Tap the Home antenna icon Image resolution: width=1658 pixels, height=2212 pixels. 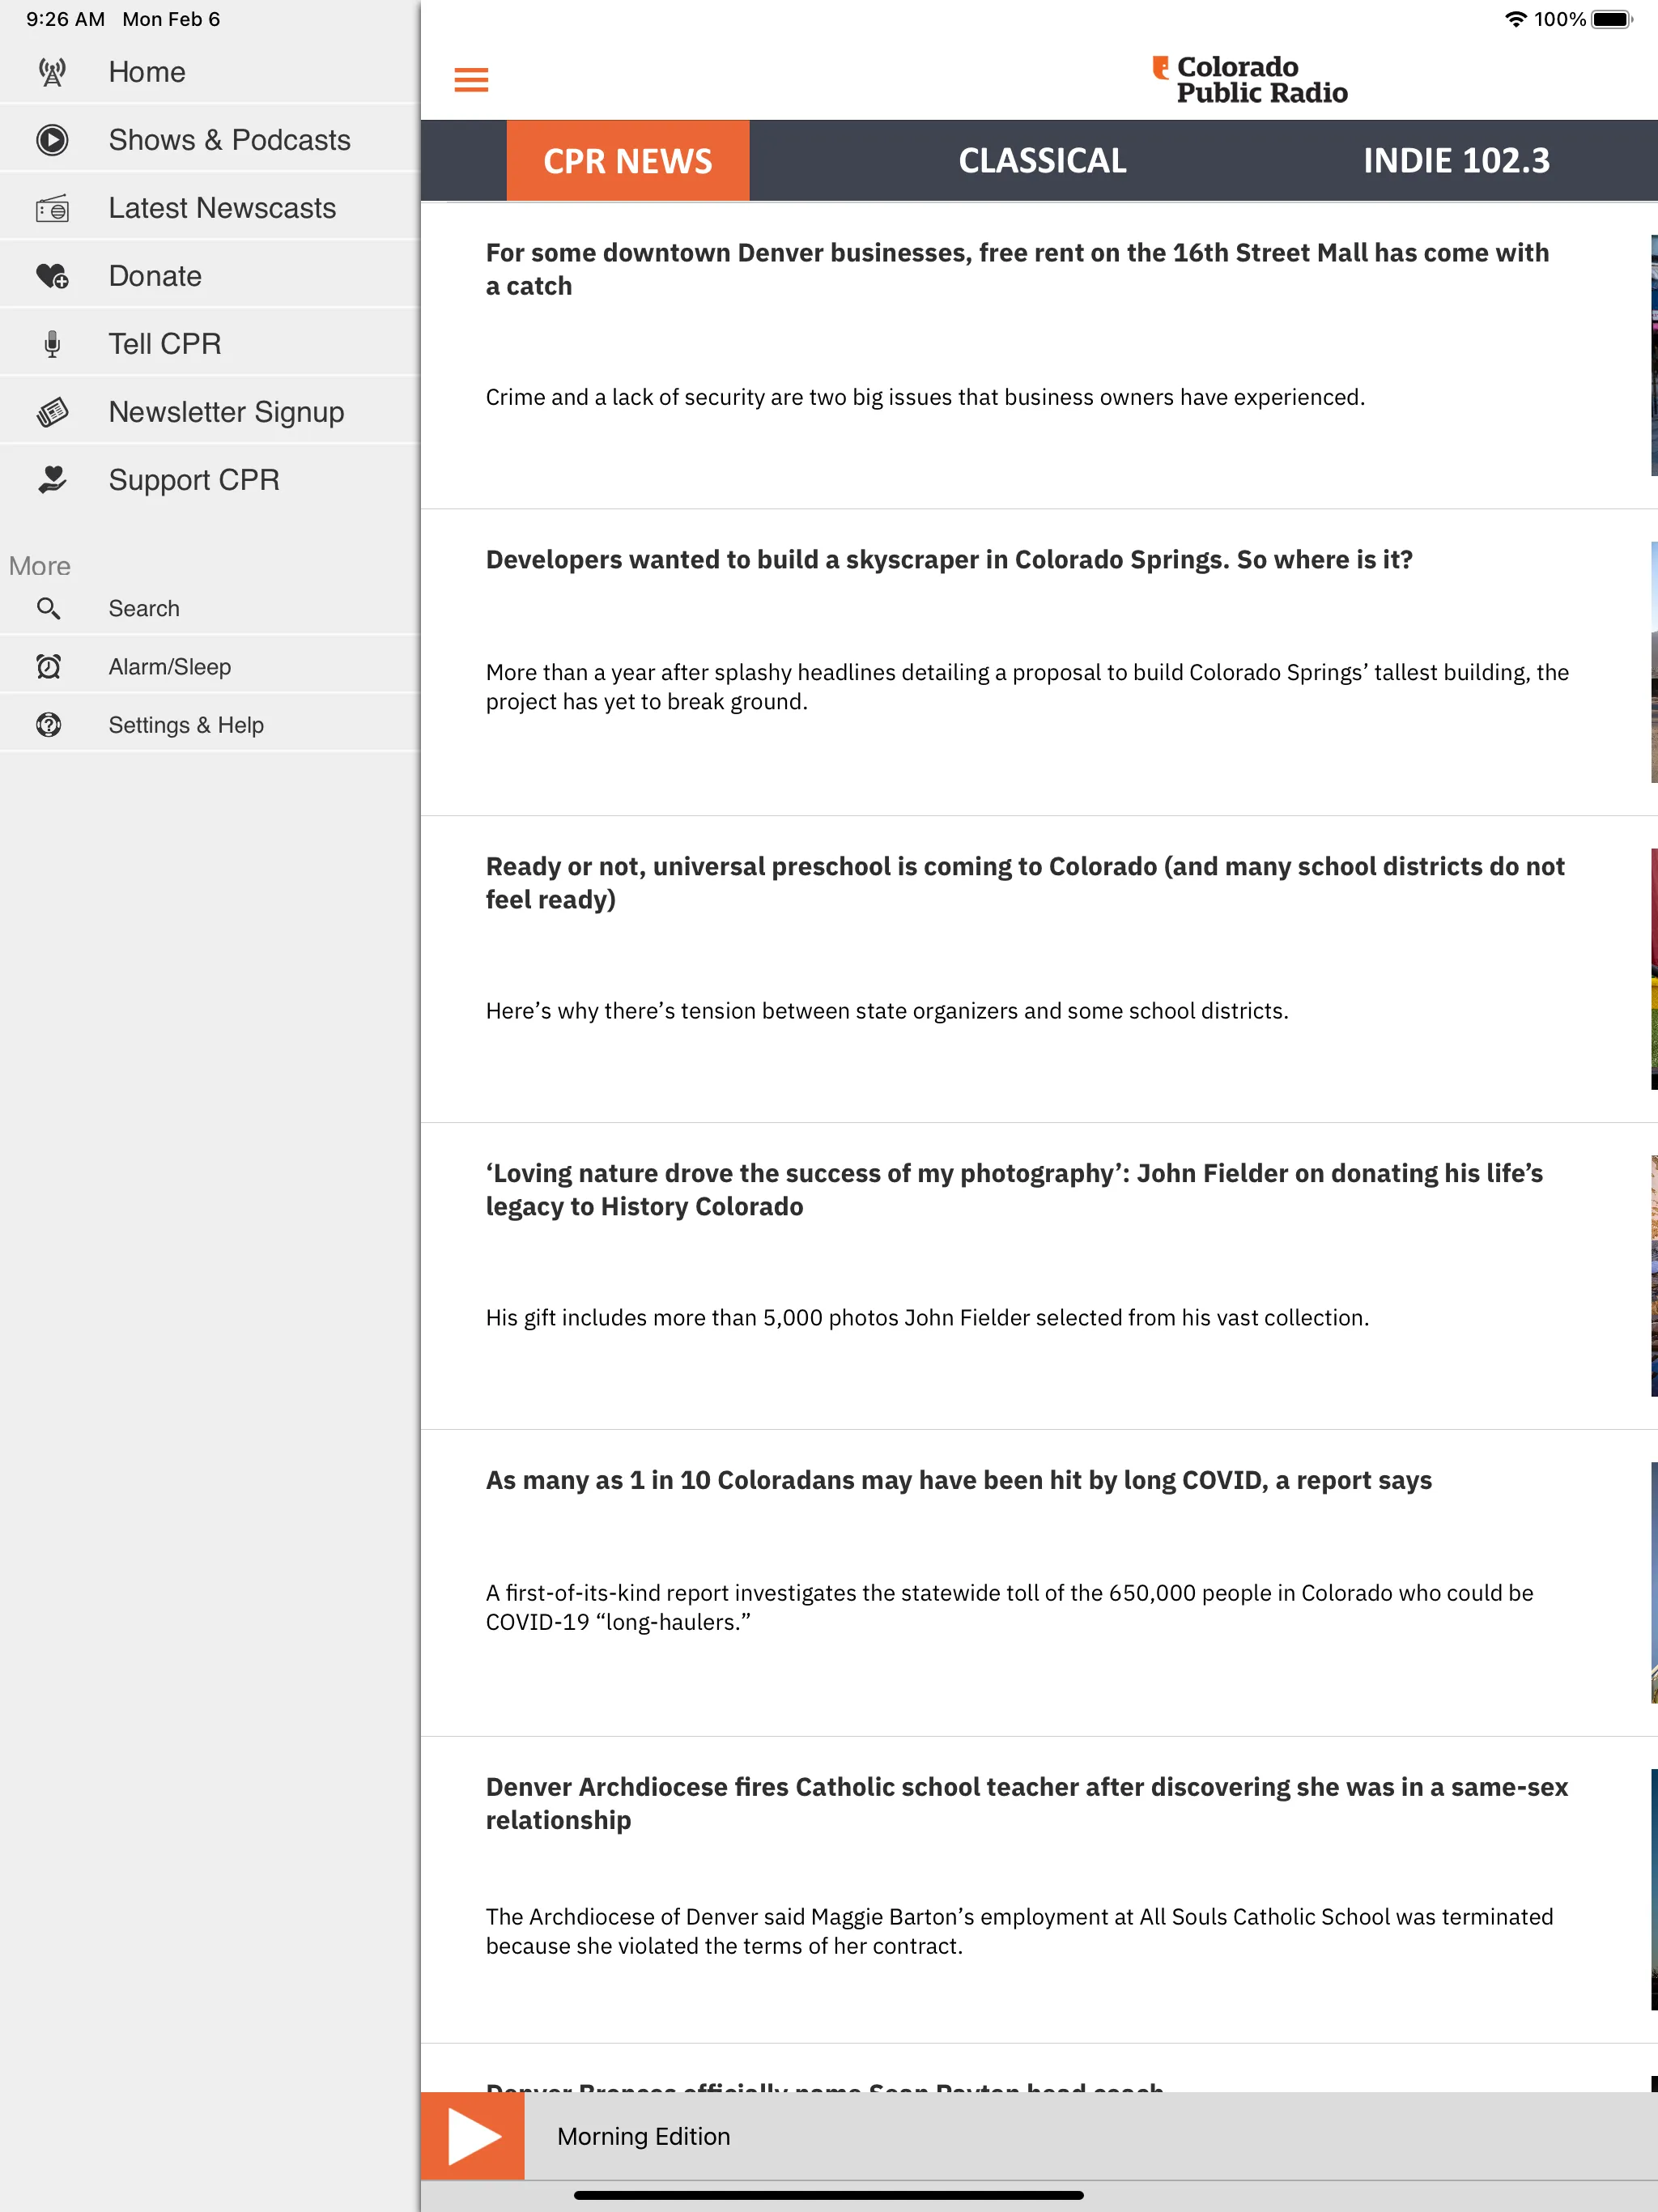(52, 72)
